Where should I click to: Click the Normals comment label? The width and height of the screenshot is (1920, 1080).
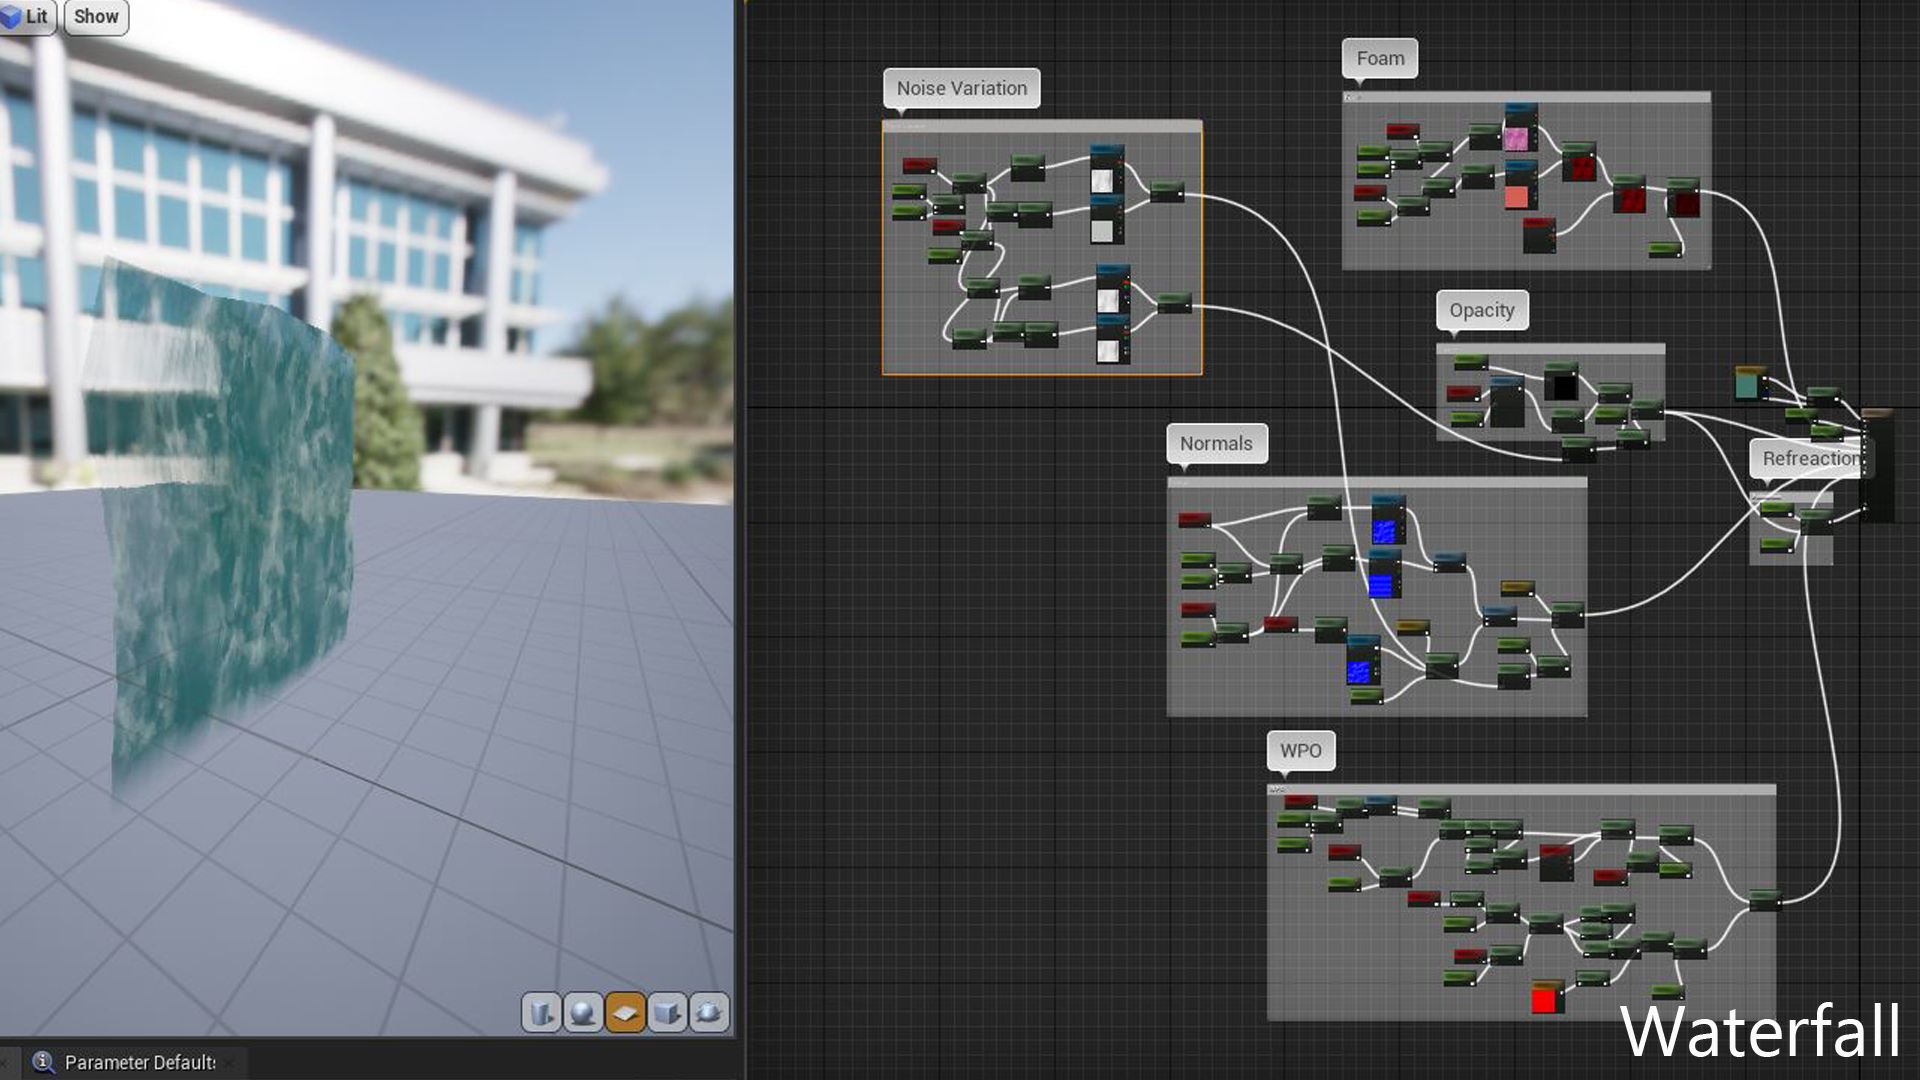[1215, 443]
